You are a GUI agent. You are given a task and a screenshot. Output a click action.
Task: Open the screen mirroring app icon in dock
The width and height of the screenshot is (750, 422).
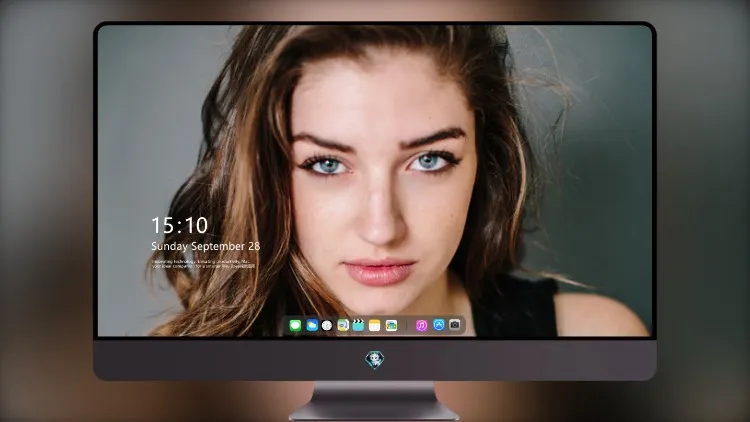click(343, 326)
